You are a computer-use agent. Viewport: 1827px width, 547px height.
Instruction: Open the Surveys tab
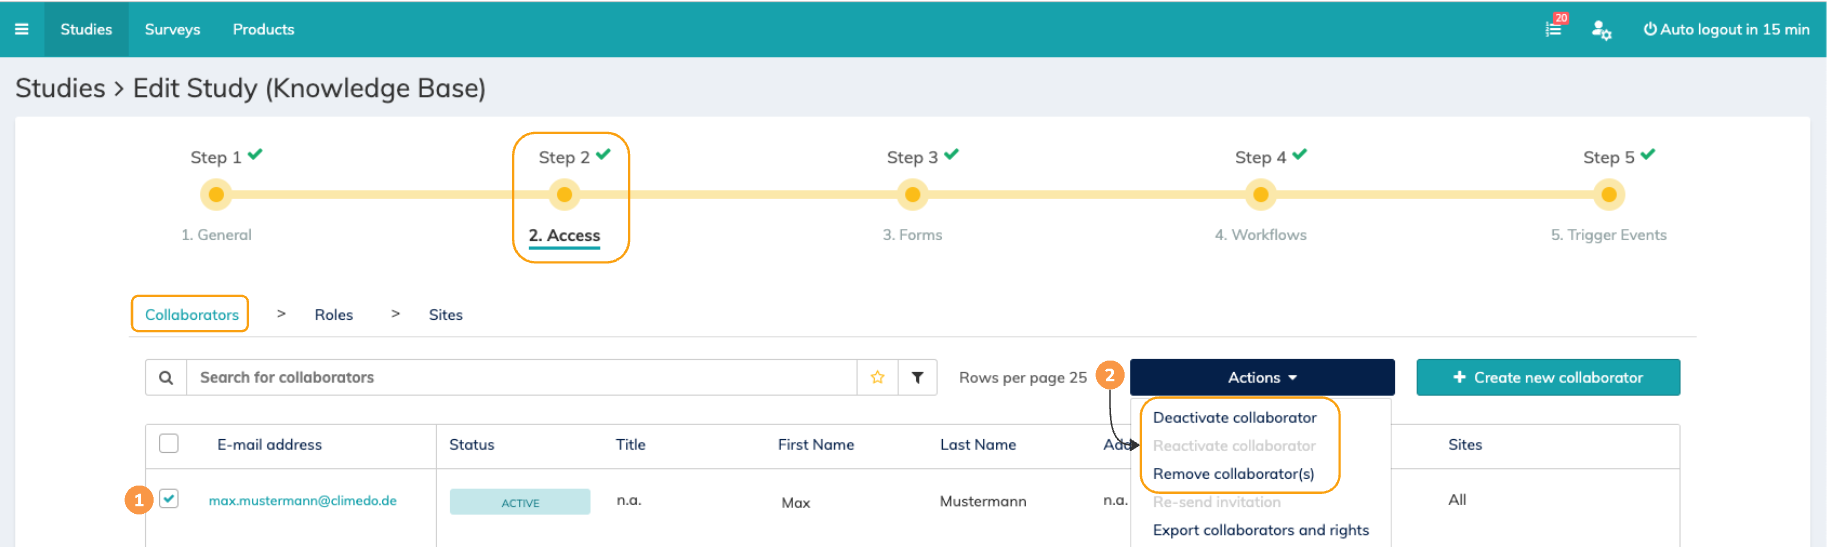172,29
